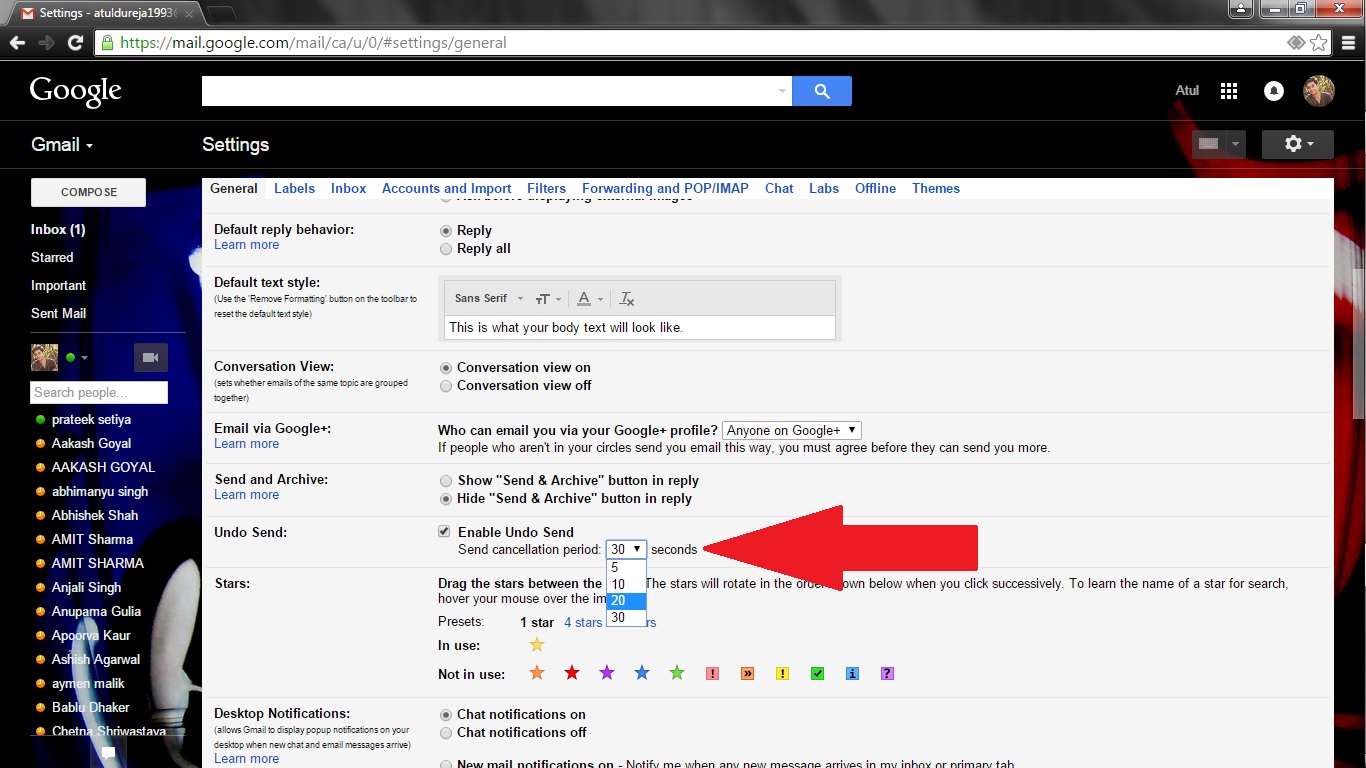
Task: Open the Themes tab
Action: (x=936, y=188)
